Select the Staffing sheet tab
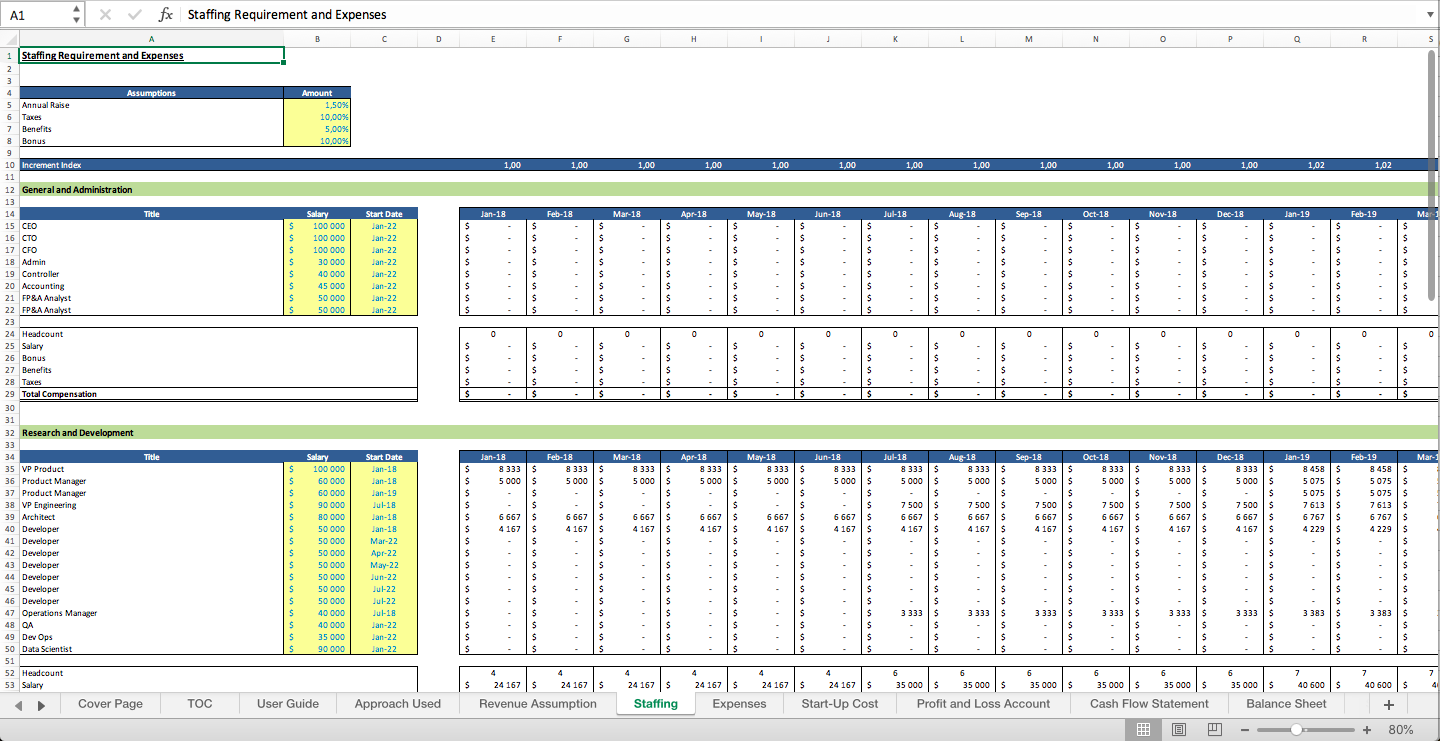 pyautogui.click(x=656, y=704)
